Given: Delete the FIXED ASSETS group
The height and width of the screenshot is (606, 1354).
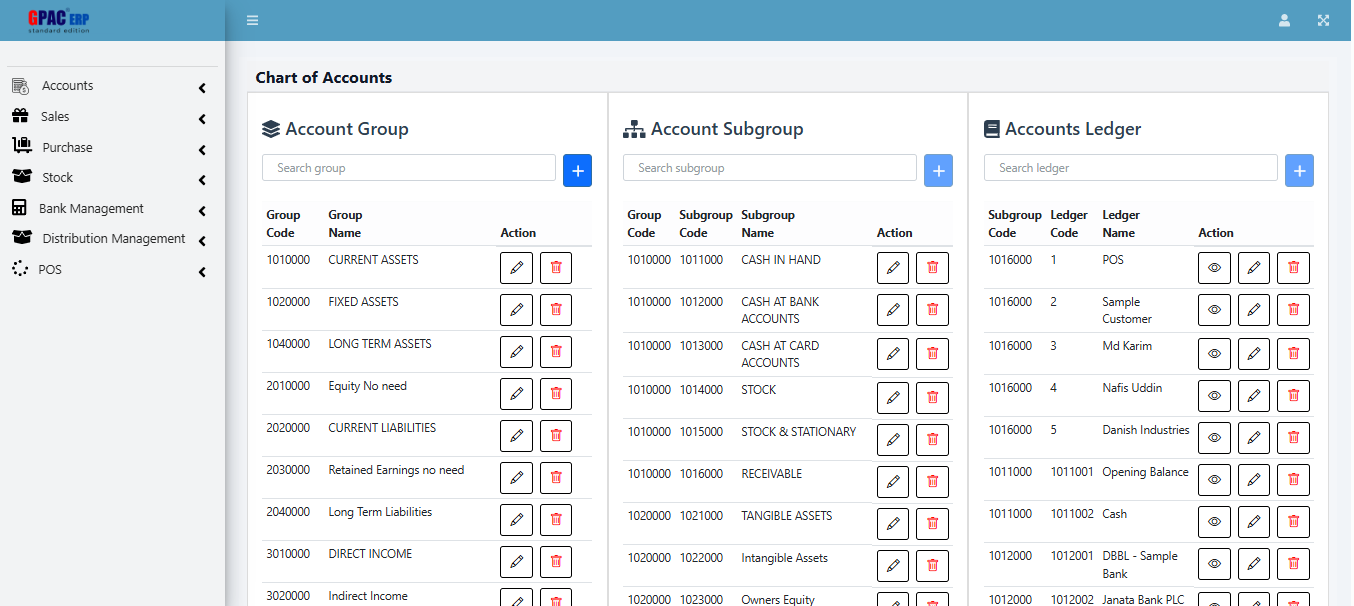Looking at the screenshot, I should coord(556,310).
